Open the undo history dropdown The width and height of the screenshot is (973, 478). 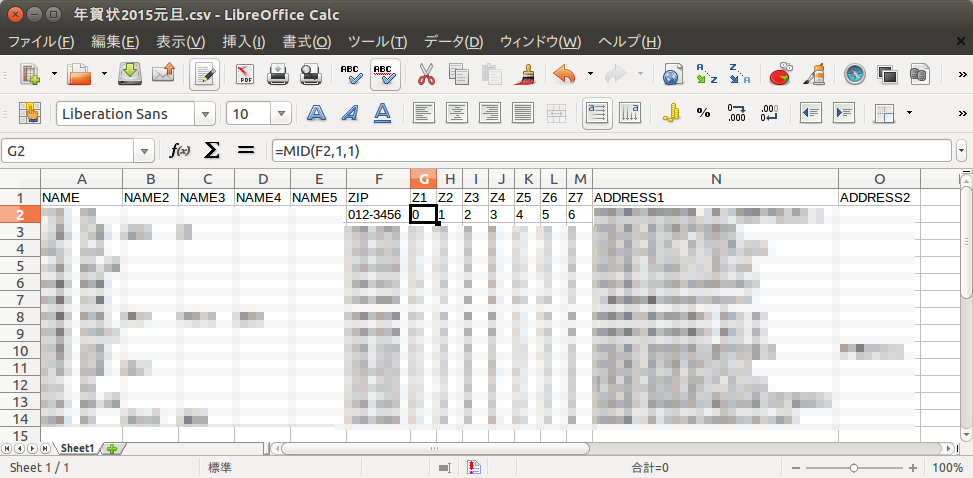590,75
